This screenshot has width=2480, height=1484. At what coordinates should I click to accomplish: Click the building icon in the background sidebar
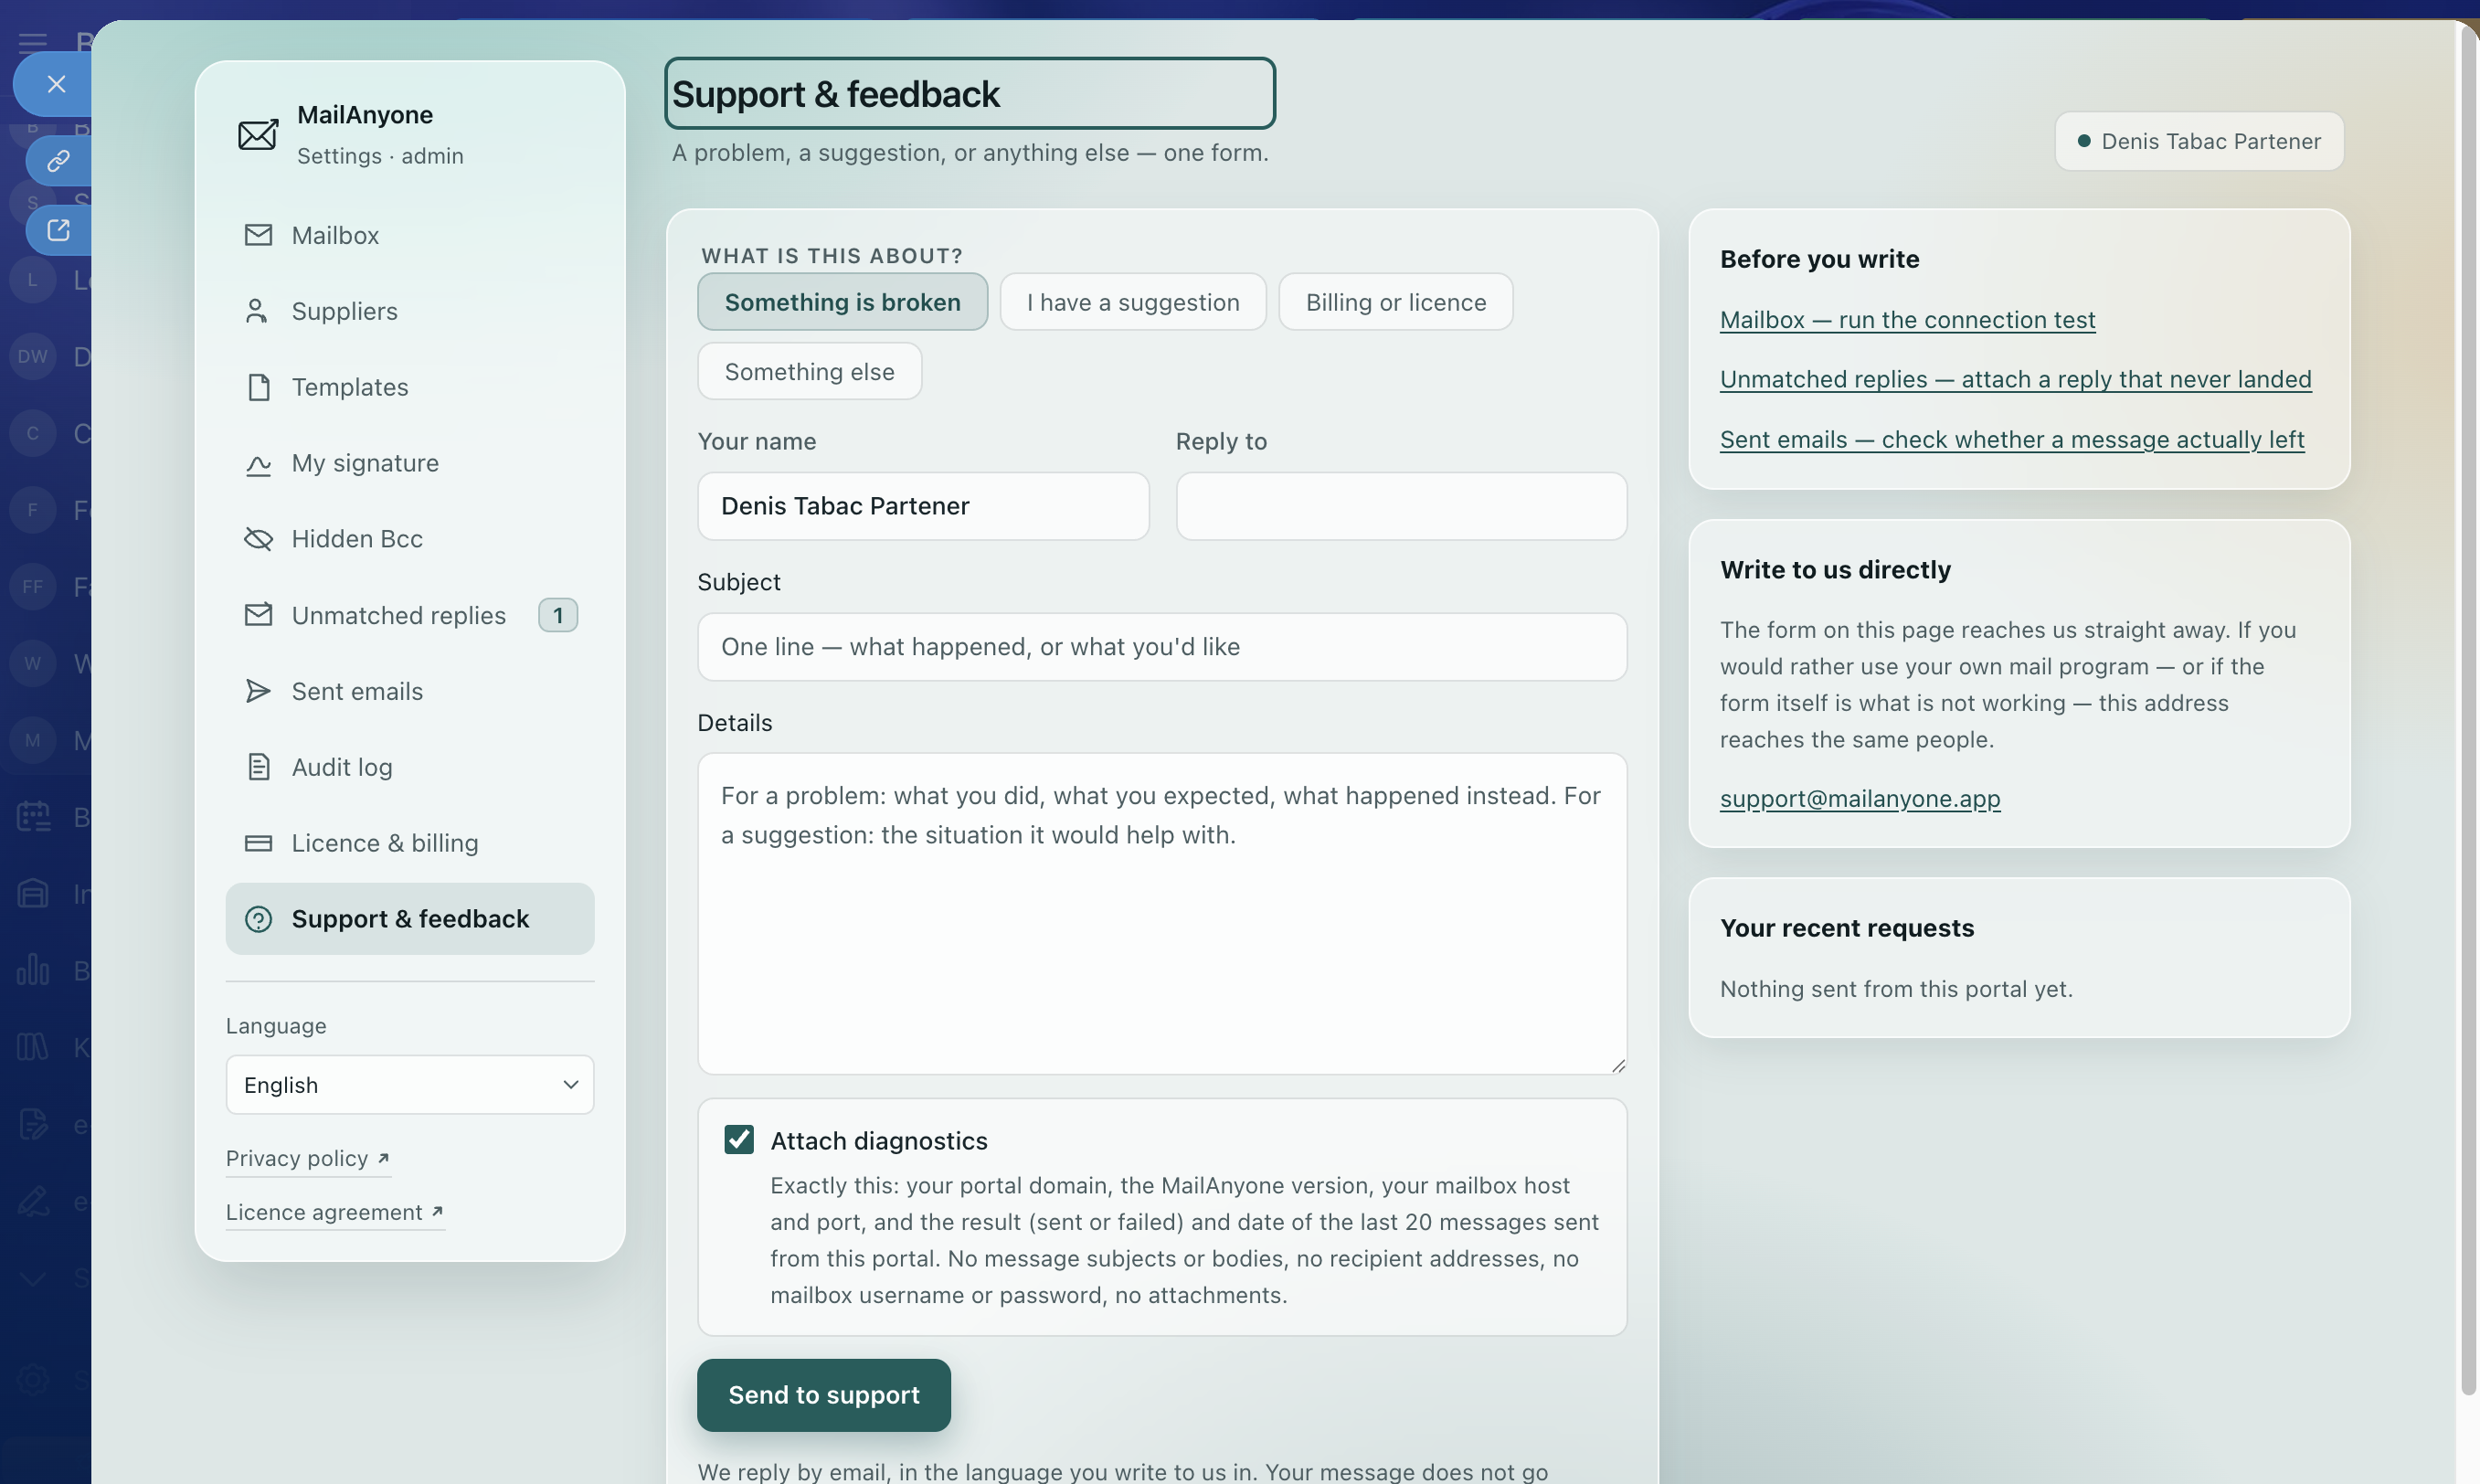(33, 893)
